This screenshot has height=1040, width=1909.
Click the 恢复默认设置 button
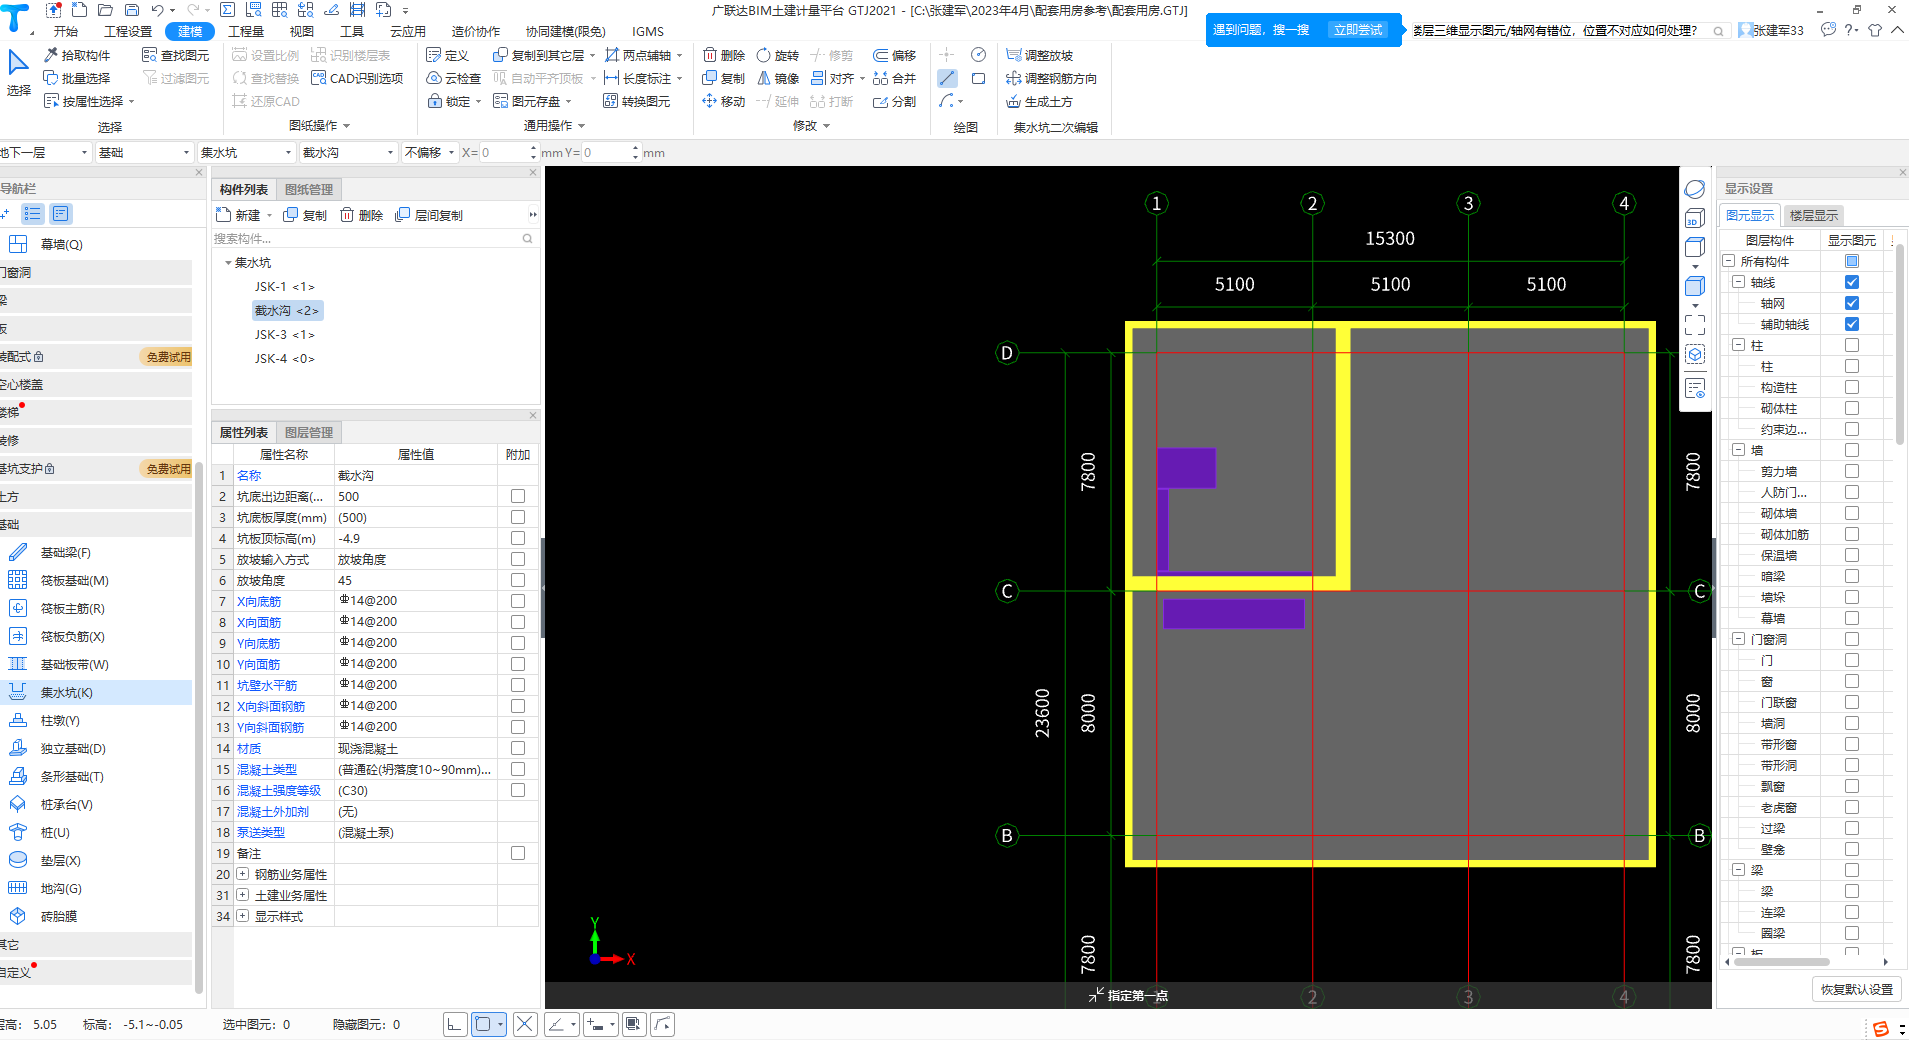[1857, 989]
